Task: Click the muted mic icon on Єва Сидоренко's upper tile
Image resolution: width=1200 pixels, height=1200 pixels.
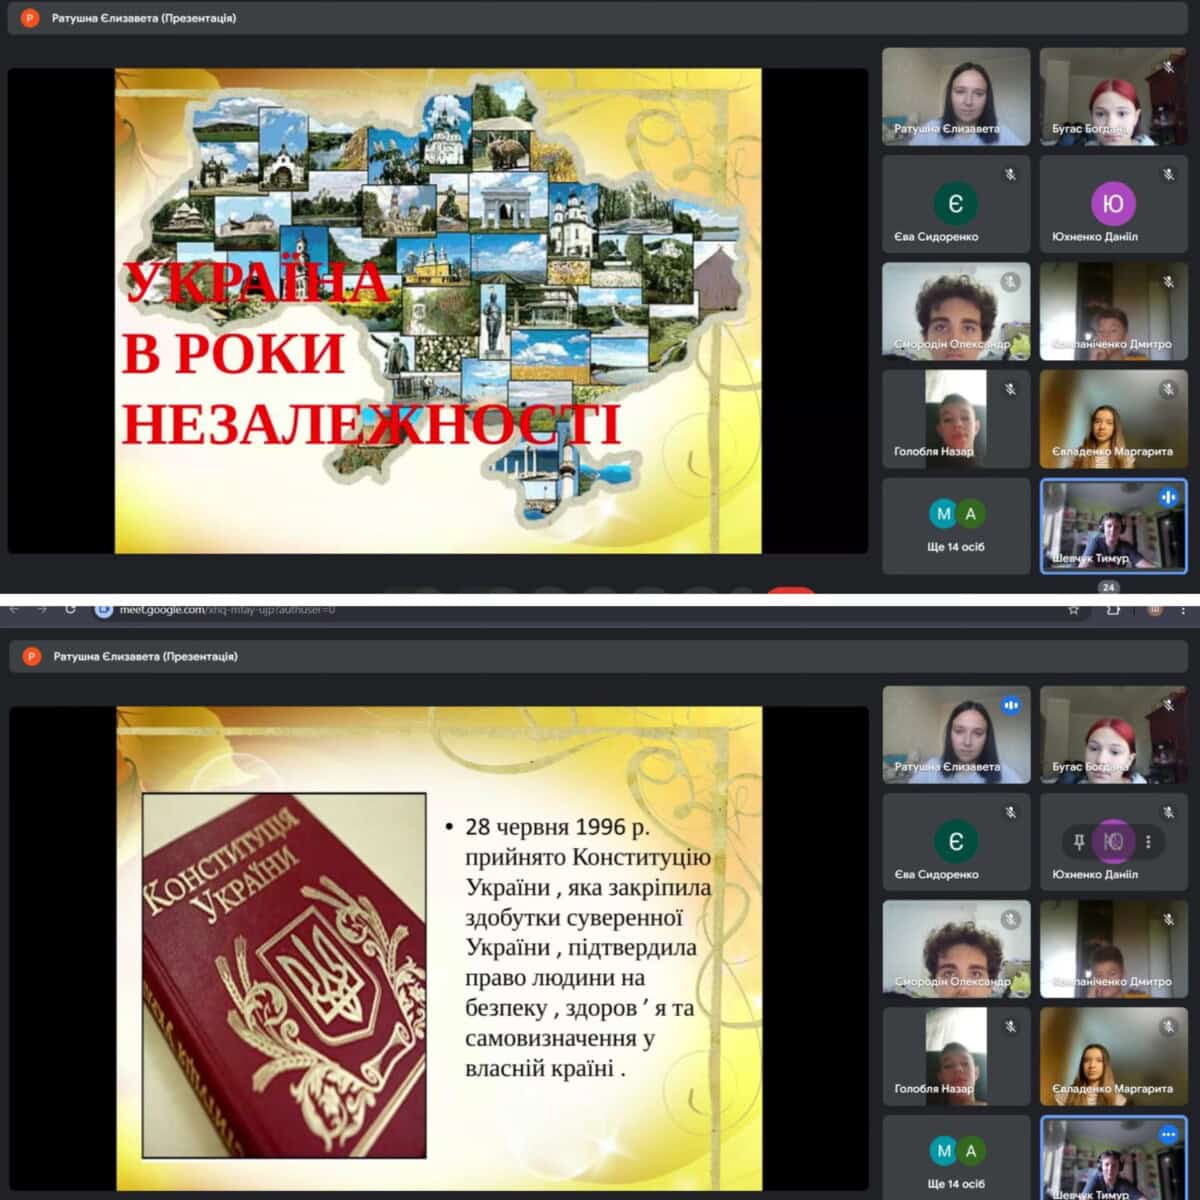Action: (x=1010, y=174)
